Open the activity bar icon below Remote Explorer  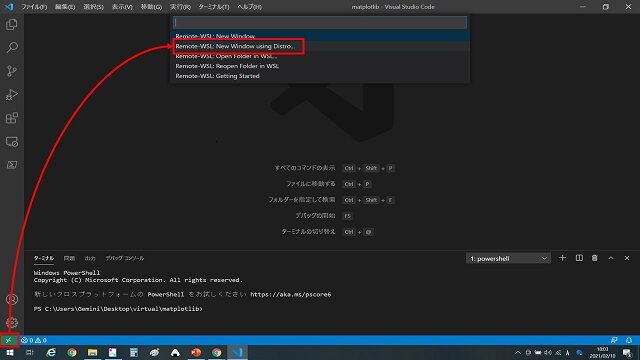click(12, 165)
